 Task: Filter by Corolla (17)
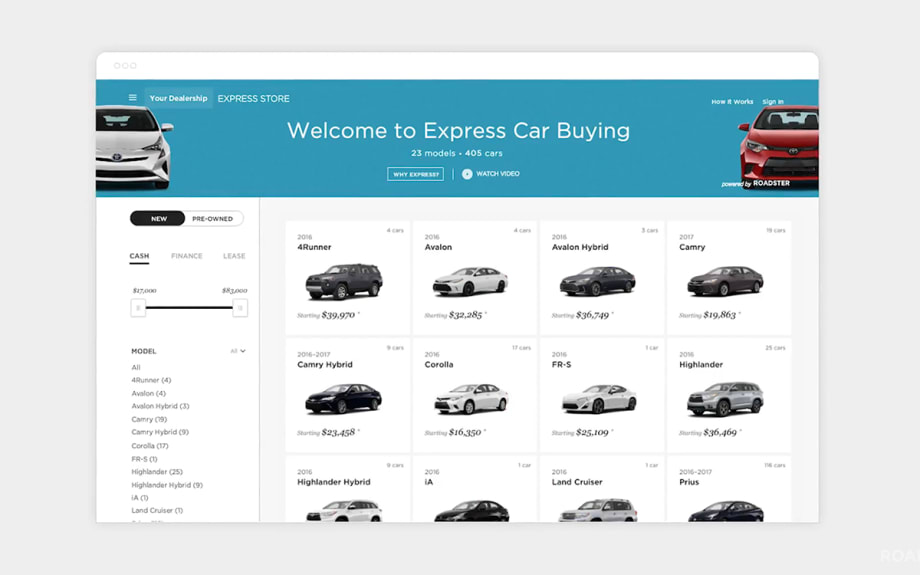[150, 446]
